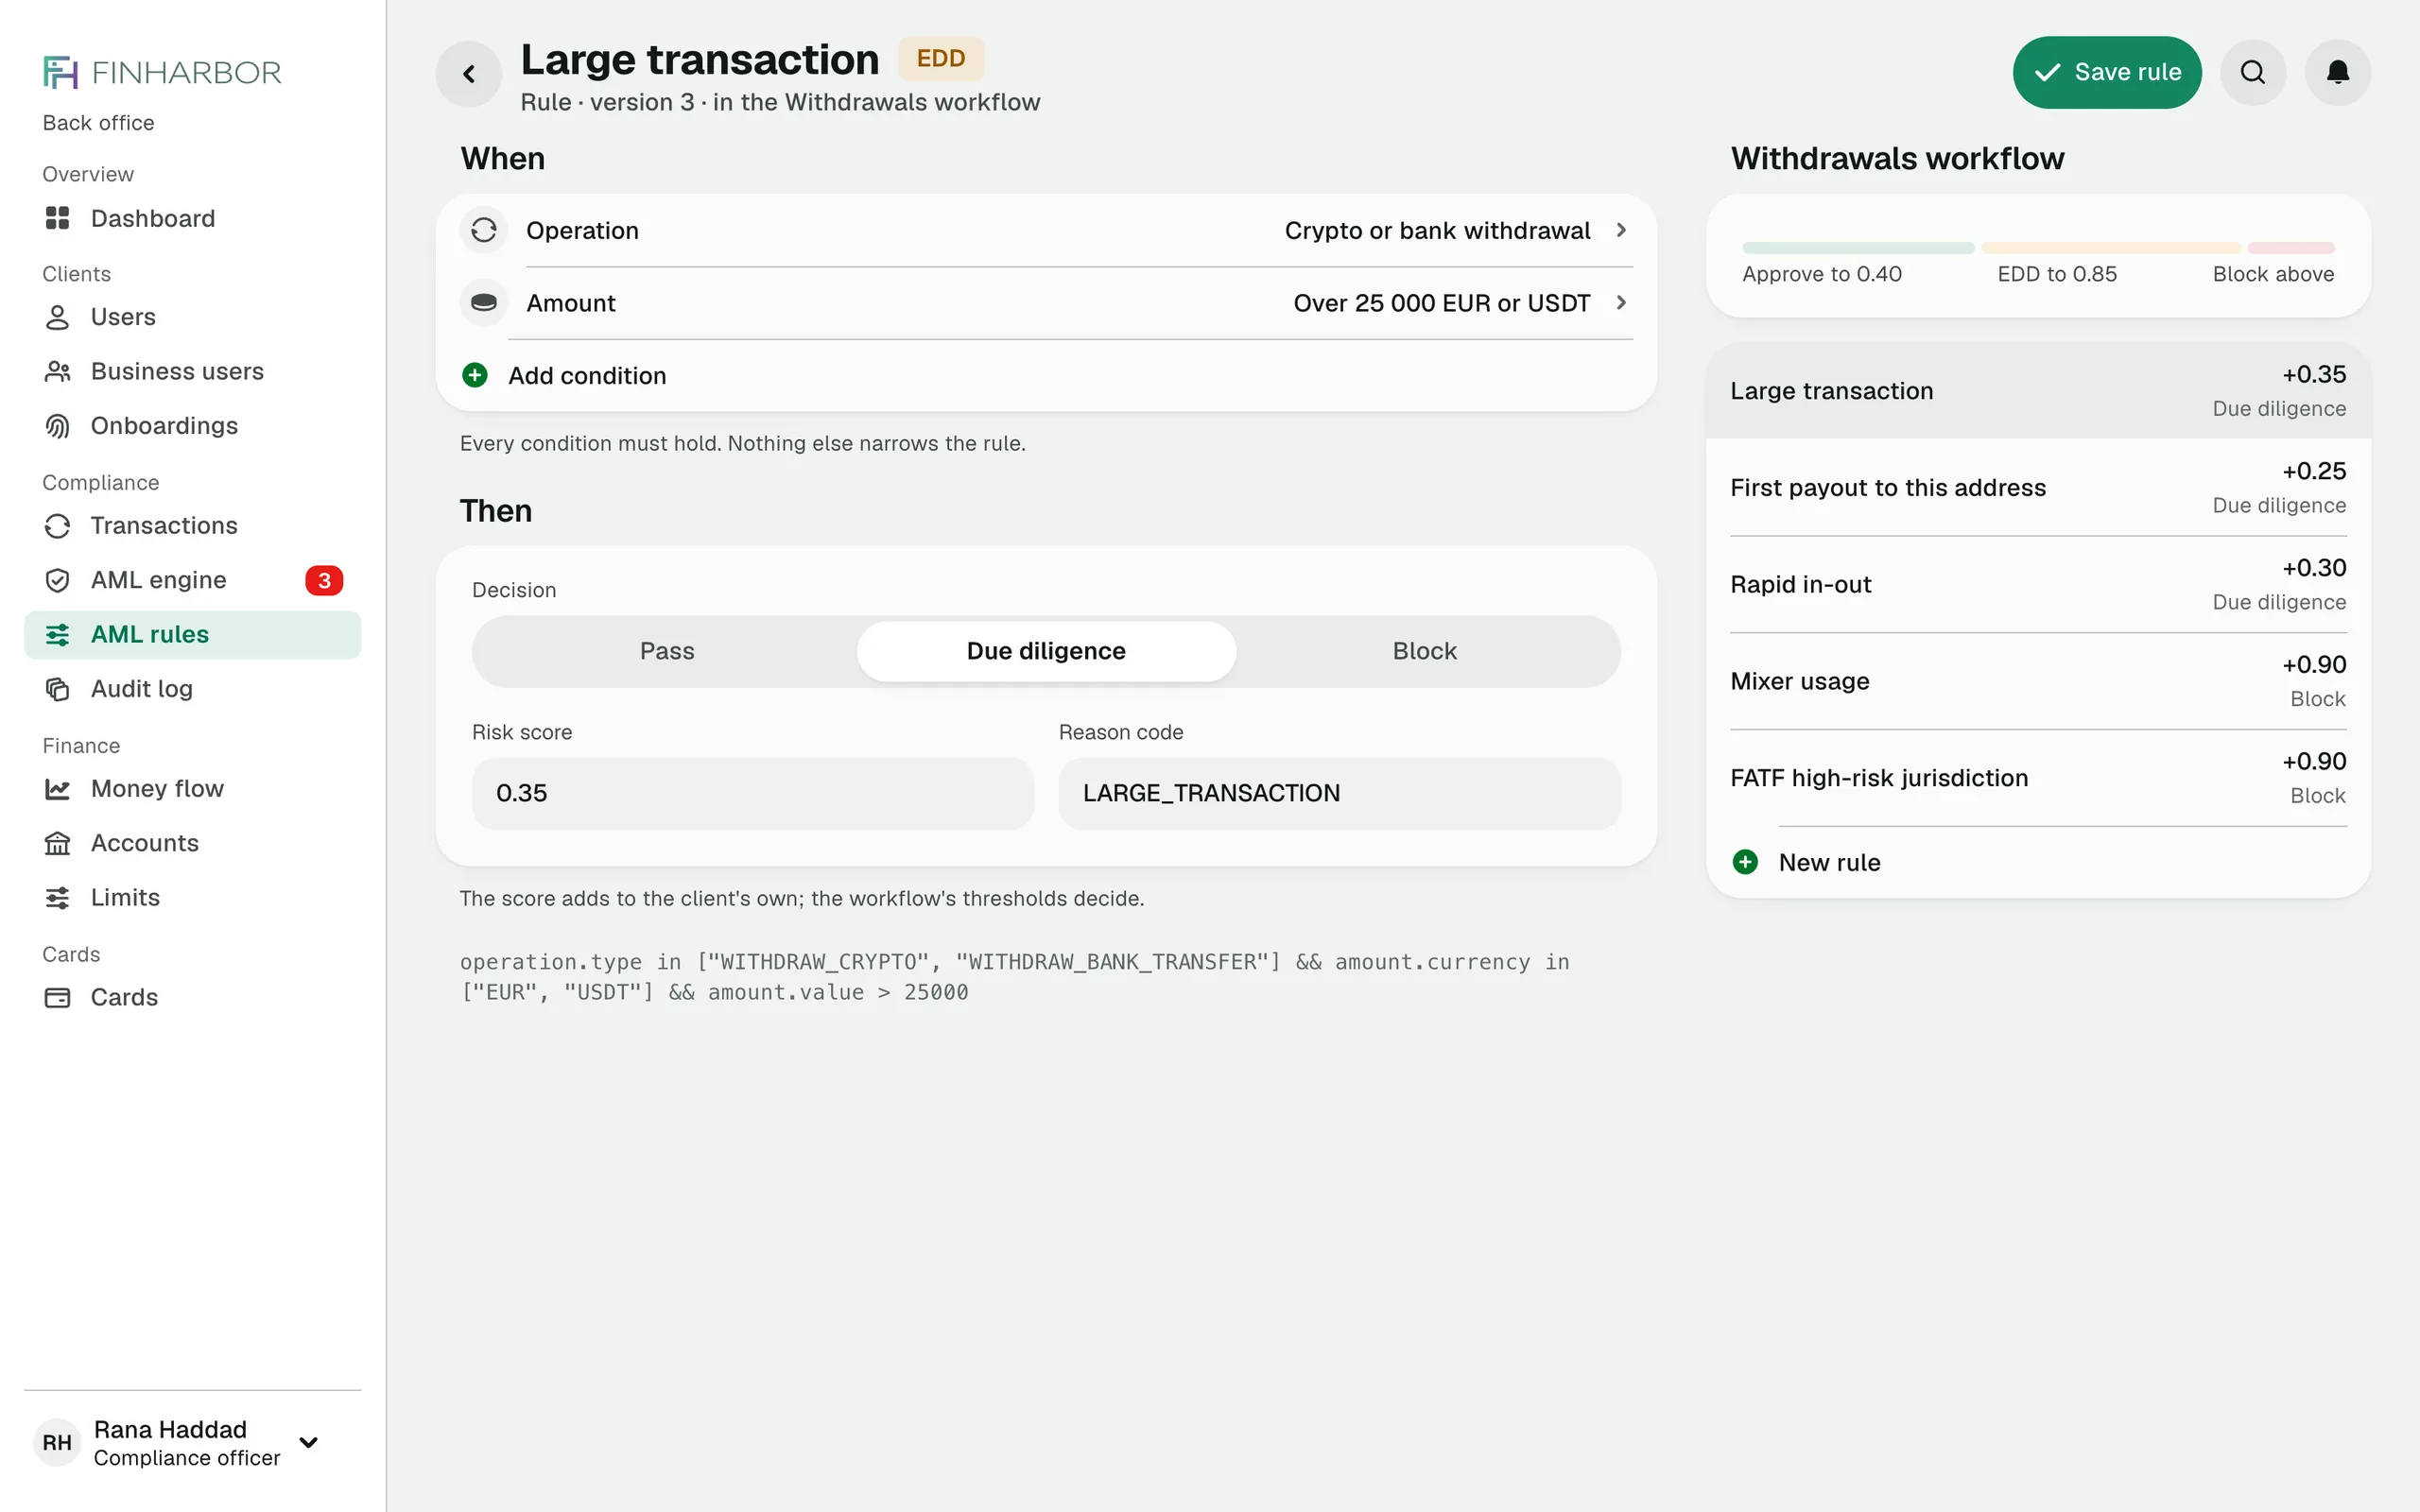Viewport: 2420px width, 1512px height.
Task: Open Dashboard via its grid icon
Action: (57, 218)
